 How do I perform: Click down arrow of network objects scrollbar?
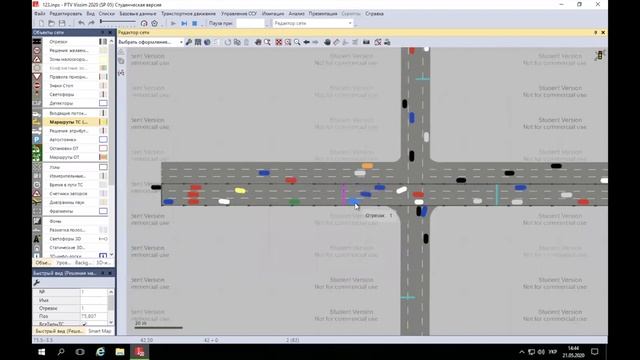click(111, 255)
